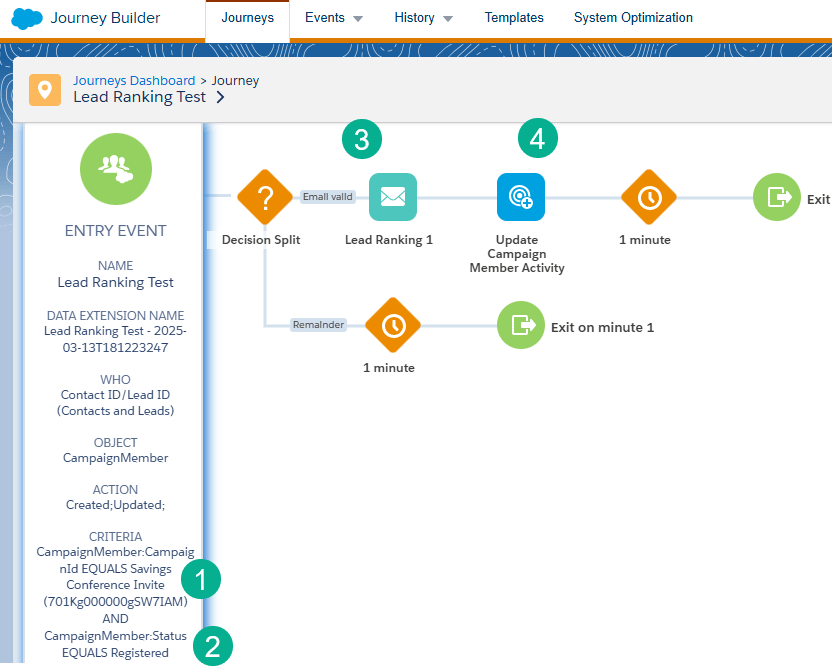Click the Salesforce cloud logo

(27, 18)
